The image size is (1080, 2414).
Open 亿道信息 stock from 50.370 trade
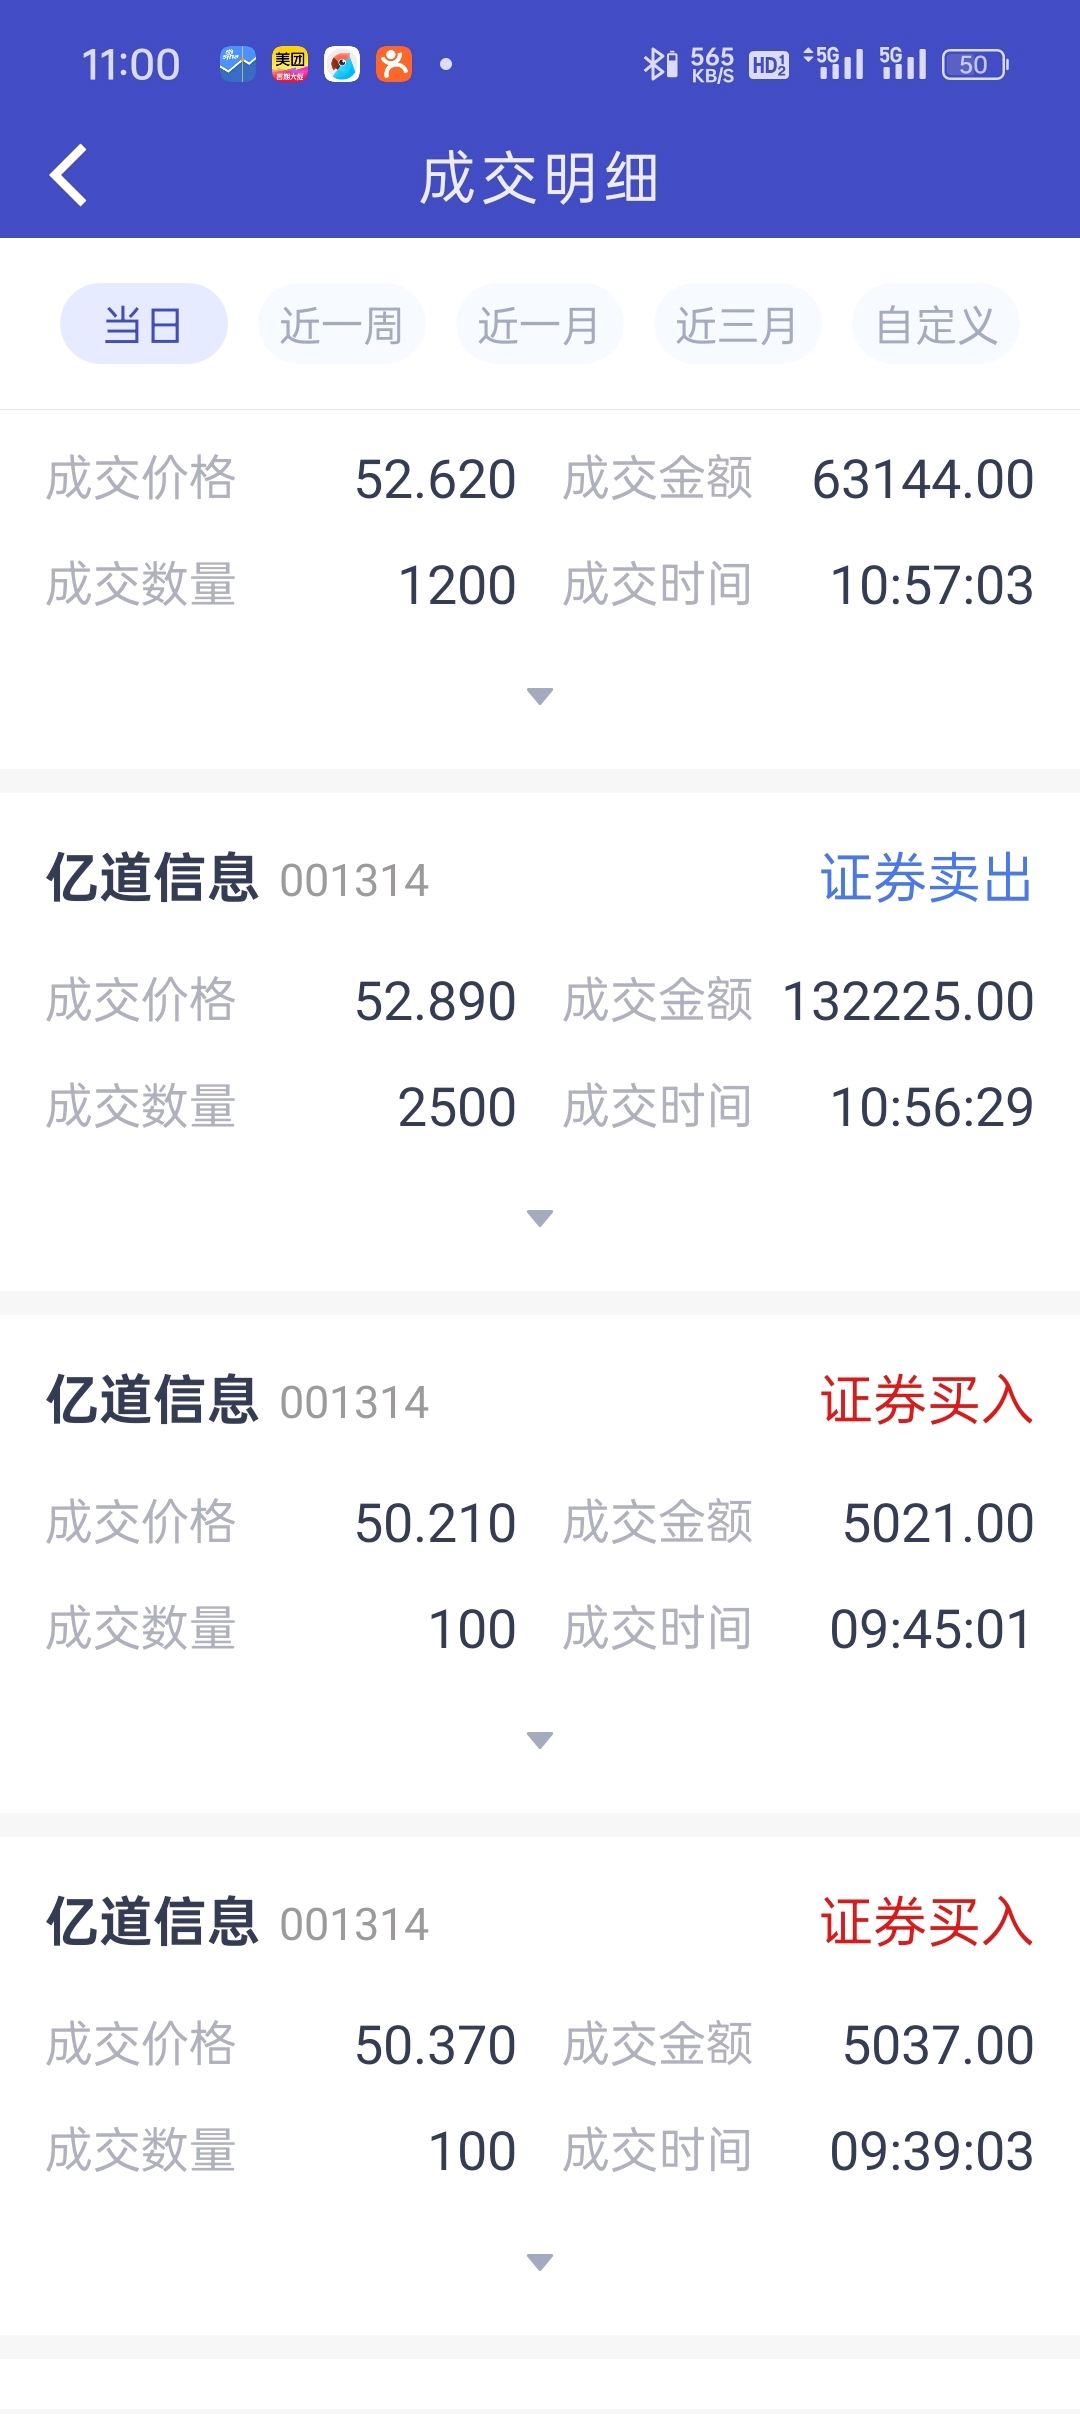(152, 1922)
